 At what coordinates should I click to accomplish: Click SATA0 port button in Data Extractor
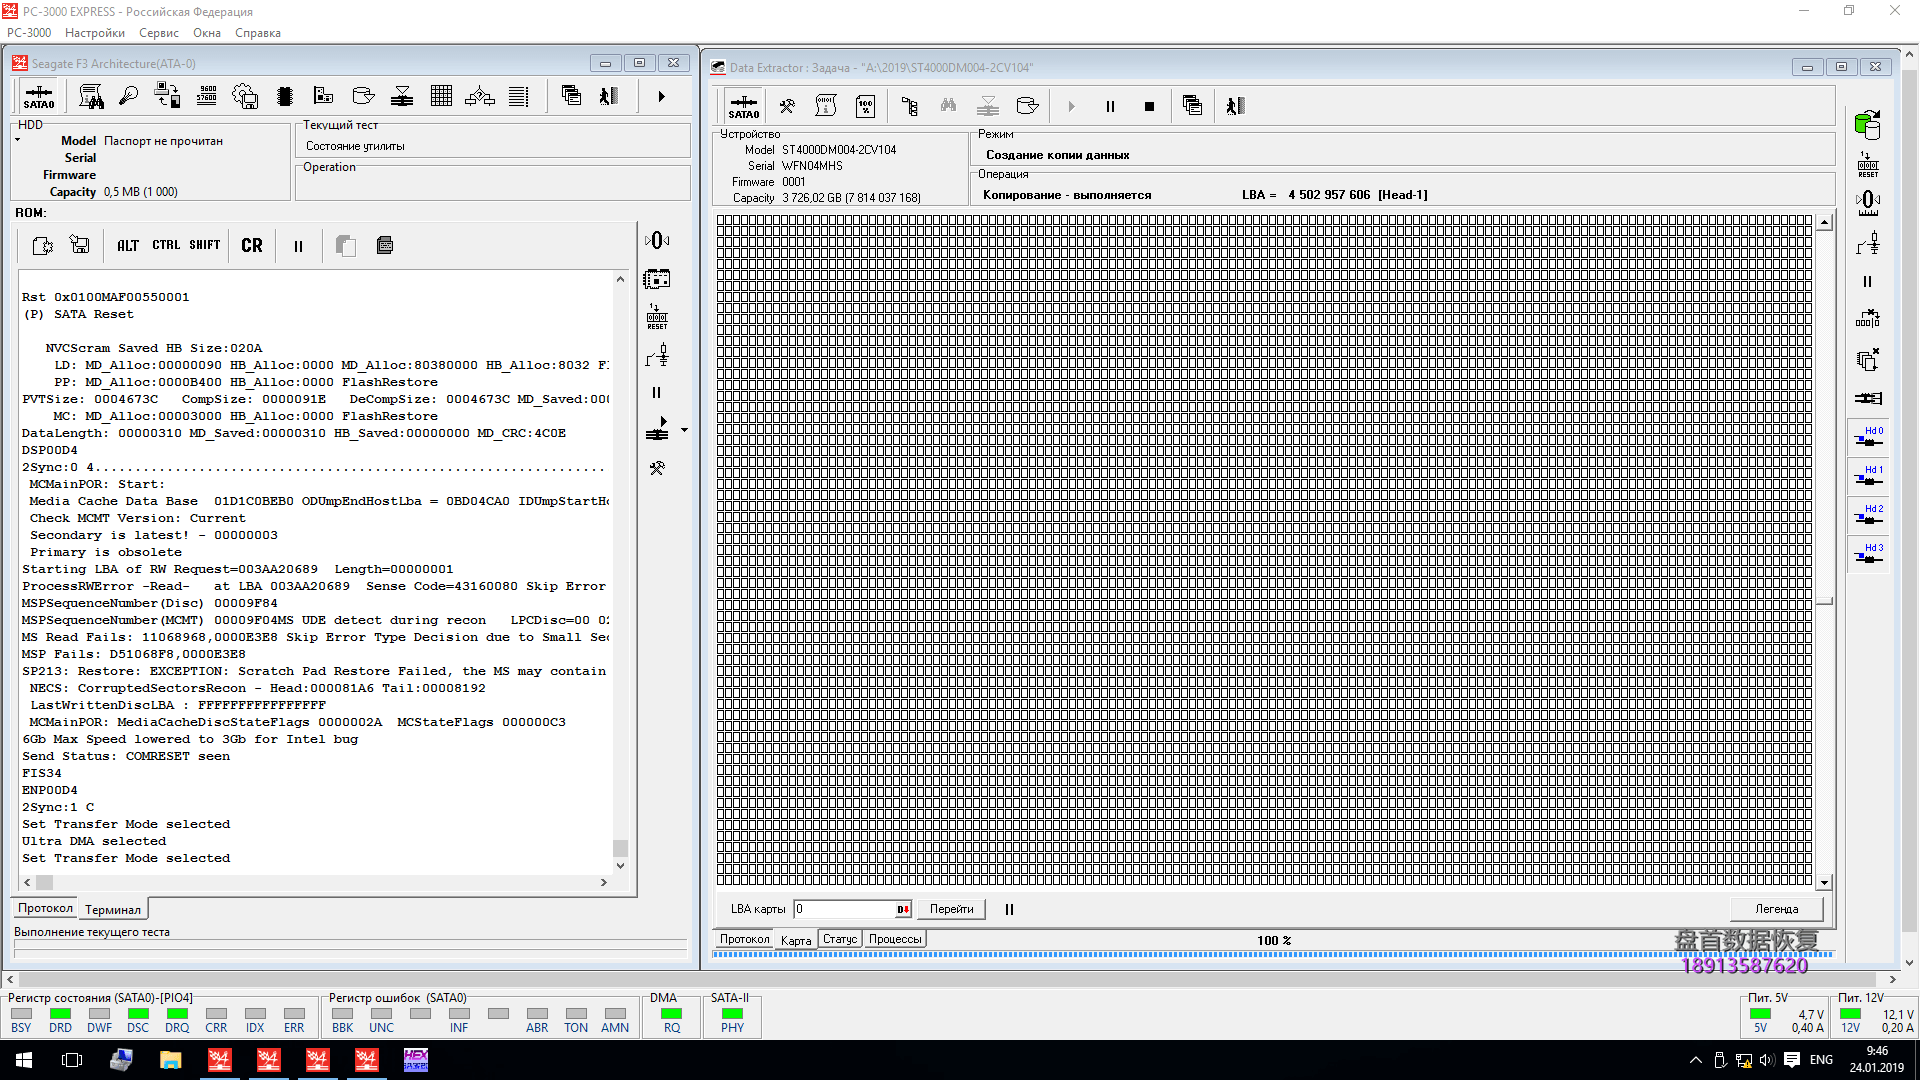743,106
